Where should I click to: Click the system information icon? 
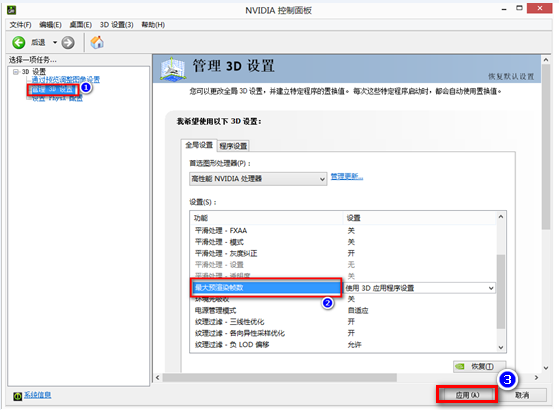pos(17,396)
